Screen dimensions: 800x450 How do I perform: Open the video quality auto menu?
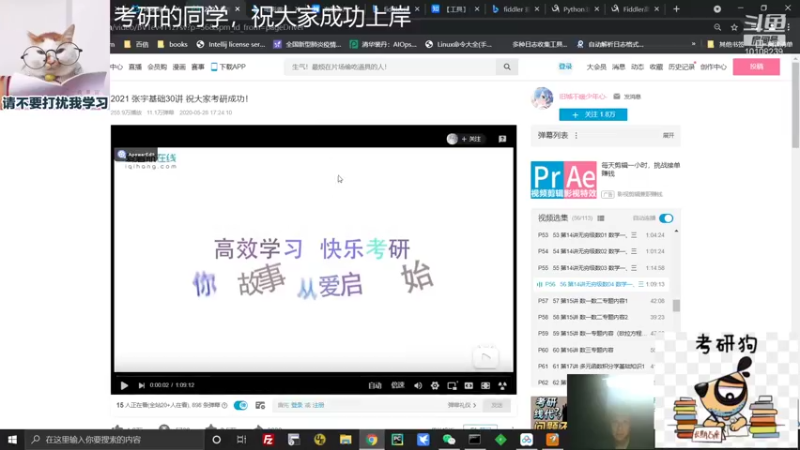[x=375, y=386]
